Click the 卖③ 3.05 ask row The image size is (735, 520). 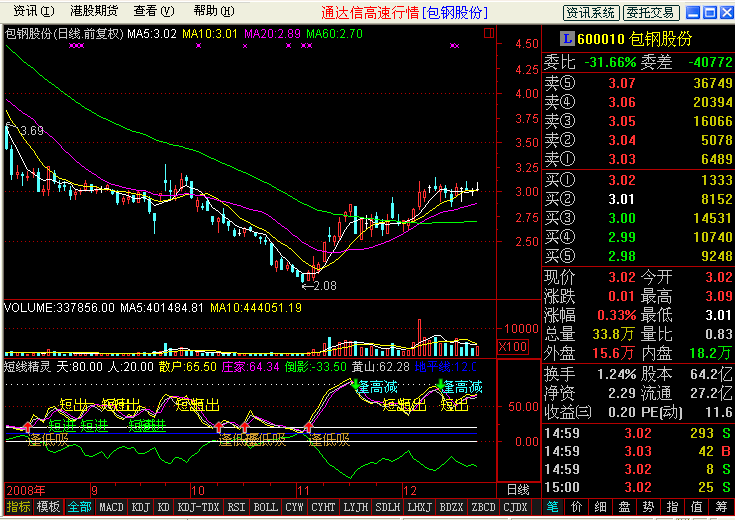638,121
